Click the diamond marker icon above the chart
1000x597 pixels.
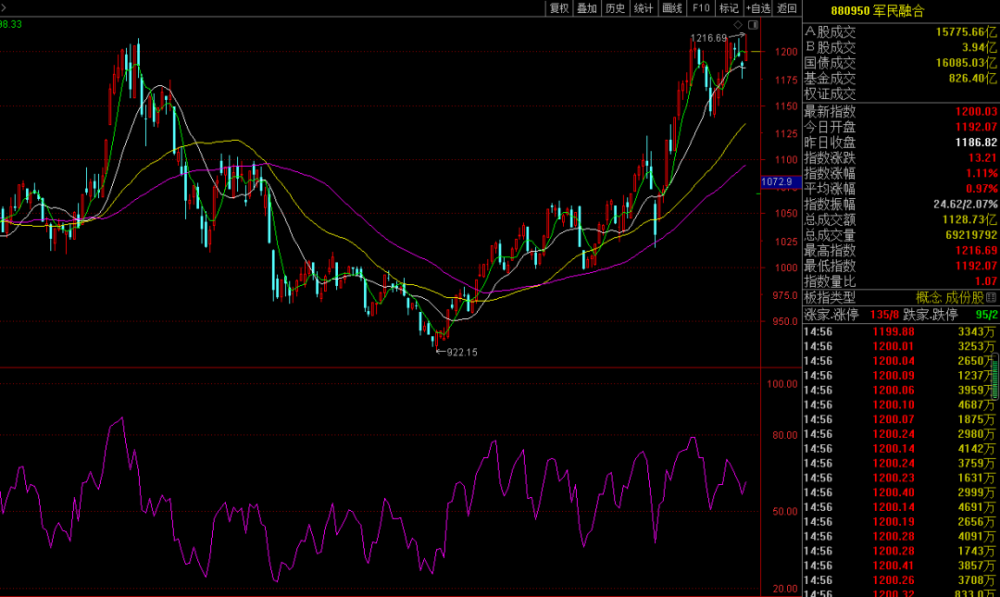click(738, 25)
